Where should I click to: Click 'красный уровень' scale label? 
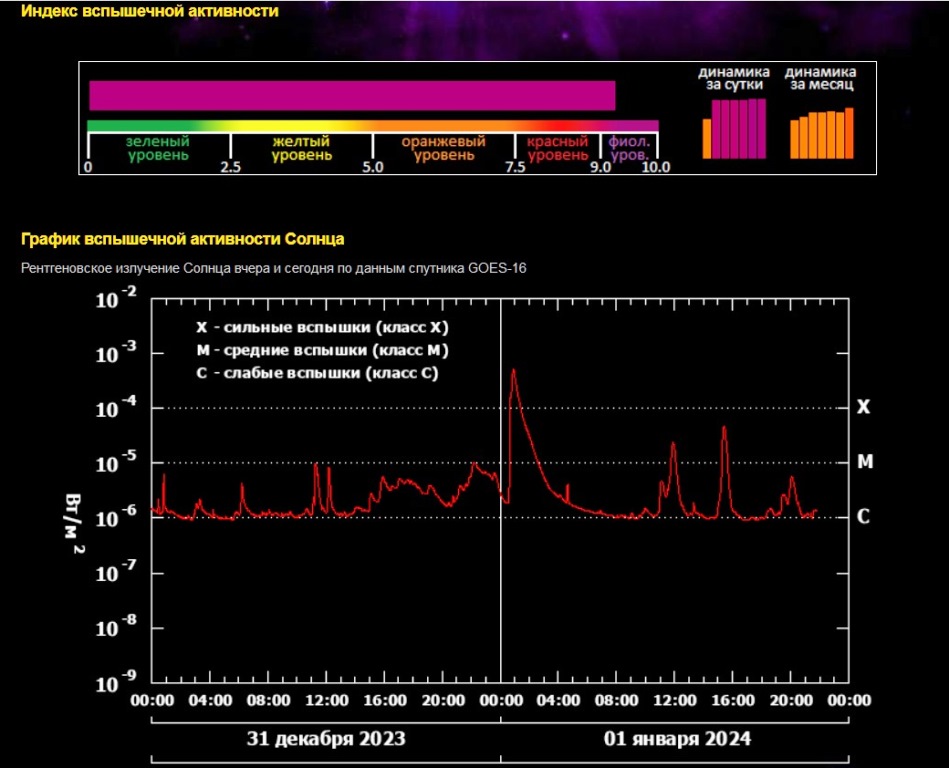point(557,148)
